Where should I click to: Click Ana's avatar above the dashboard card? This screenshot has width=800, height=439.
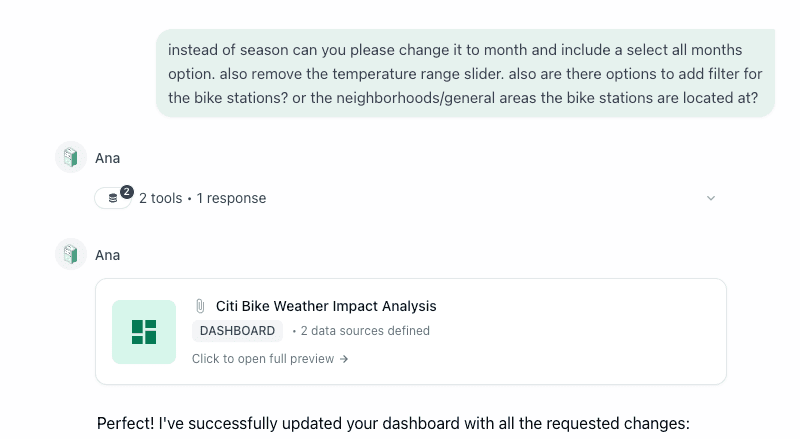[70, 254]
